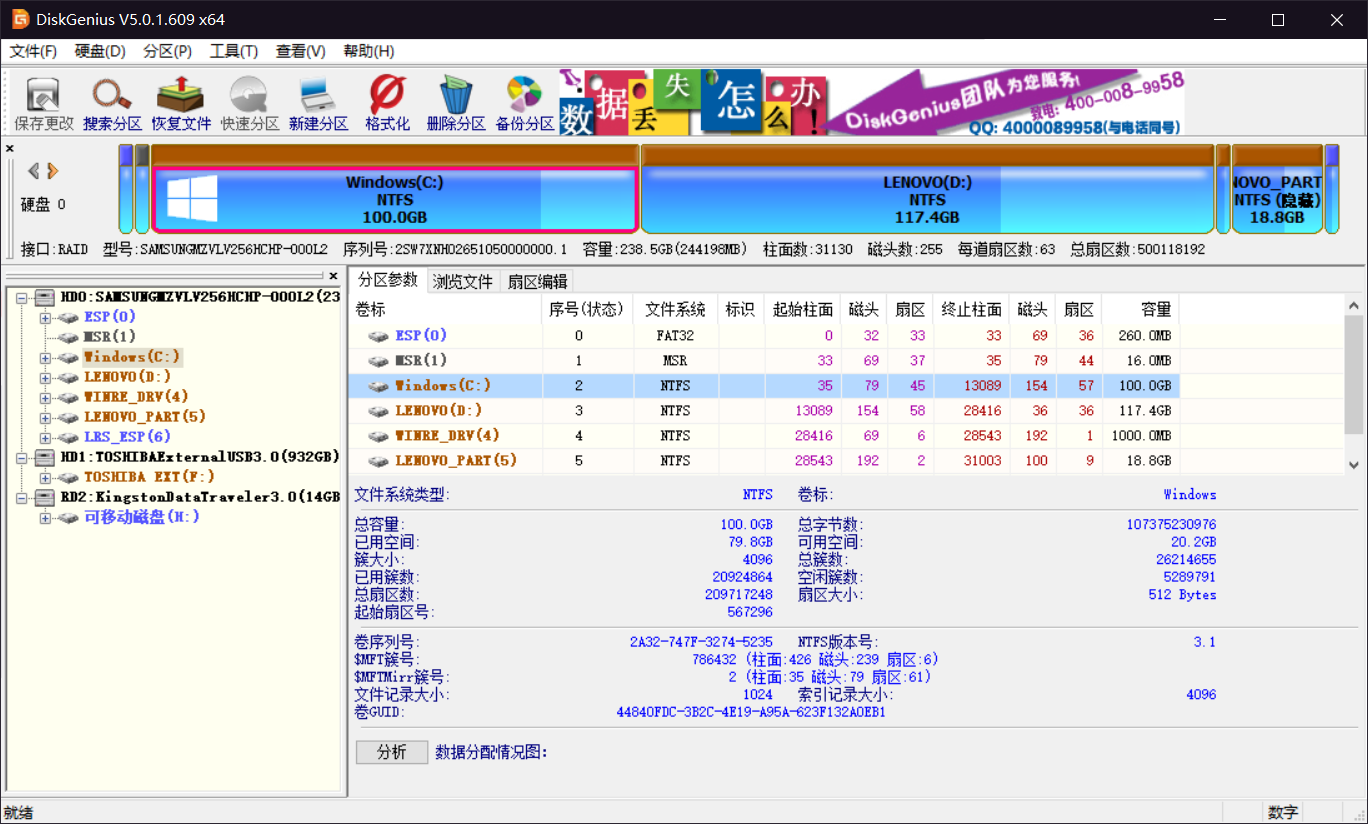Close the disk map panel with its X
Image resolution: width=1368 pixels, height=824 pixels.
10,149
